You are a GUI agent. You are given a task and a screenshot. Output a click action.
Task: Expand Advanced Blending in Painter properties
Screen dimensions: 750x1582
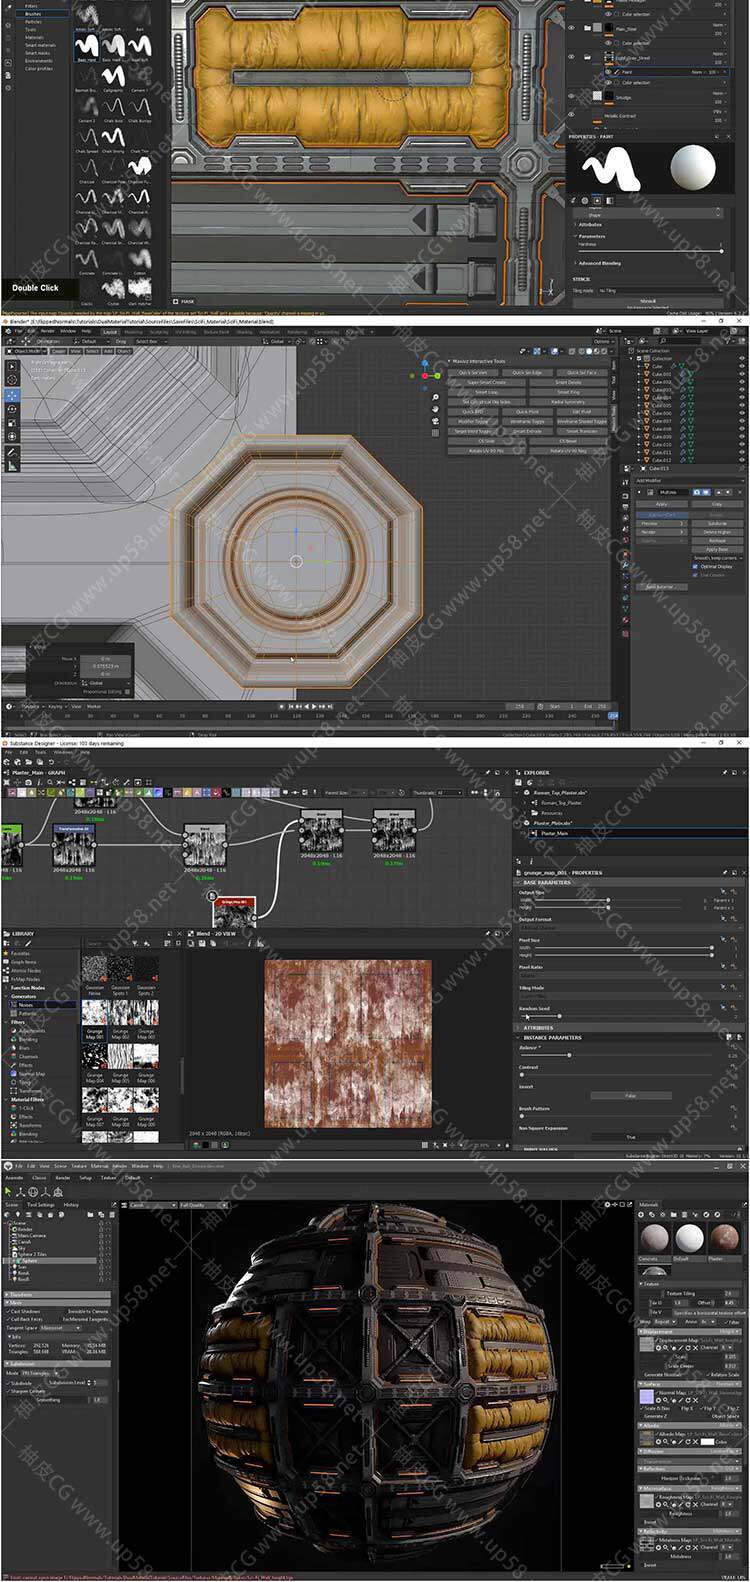[599, 263]
